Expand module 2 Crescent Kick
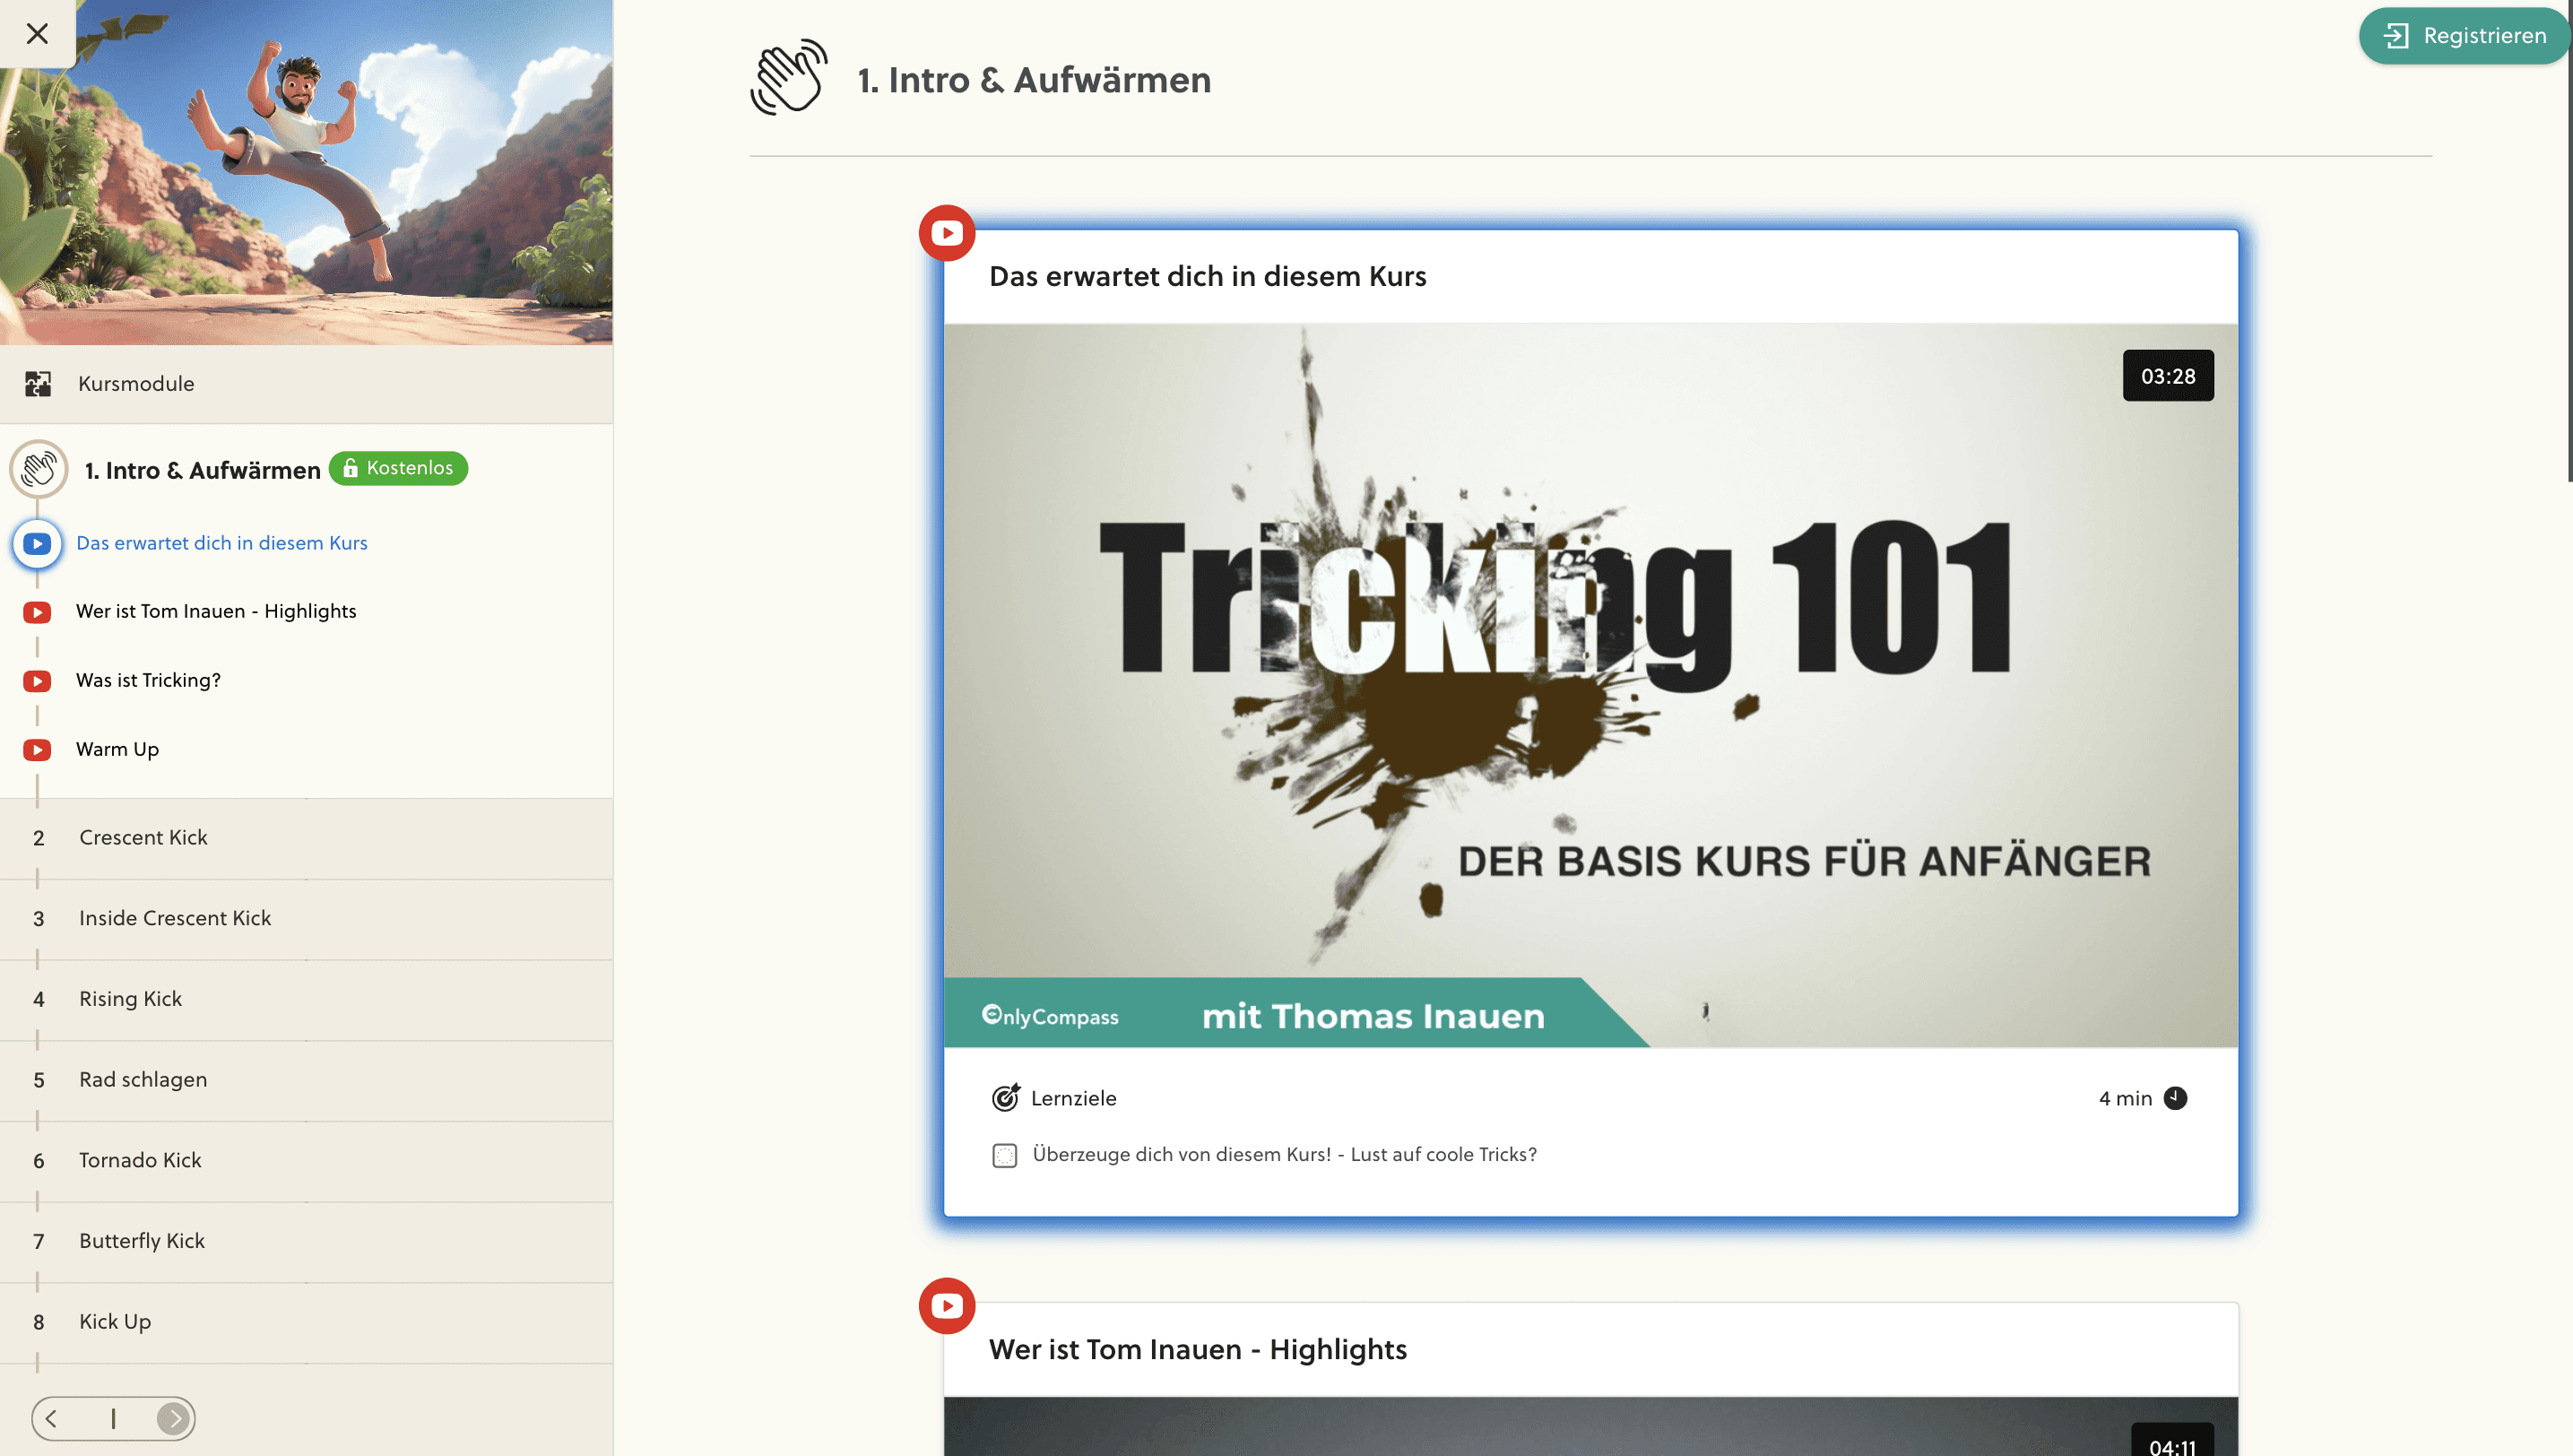This screenshot has width=2573, height=1456. coord(306,838)
